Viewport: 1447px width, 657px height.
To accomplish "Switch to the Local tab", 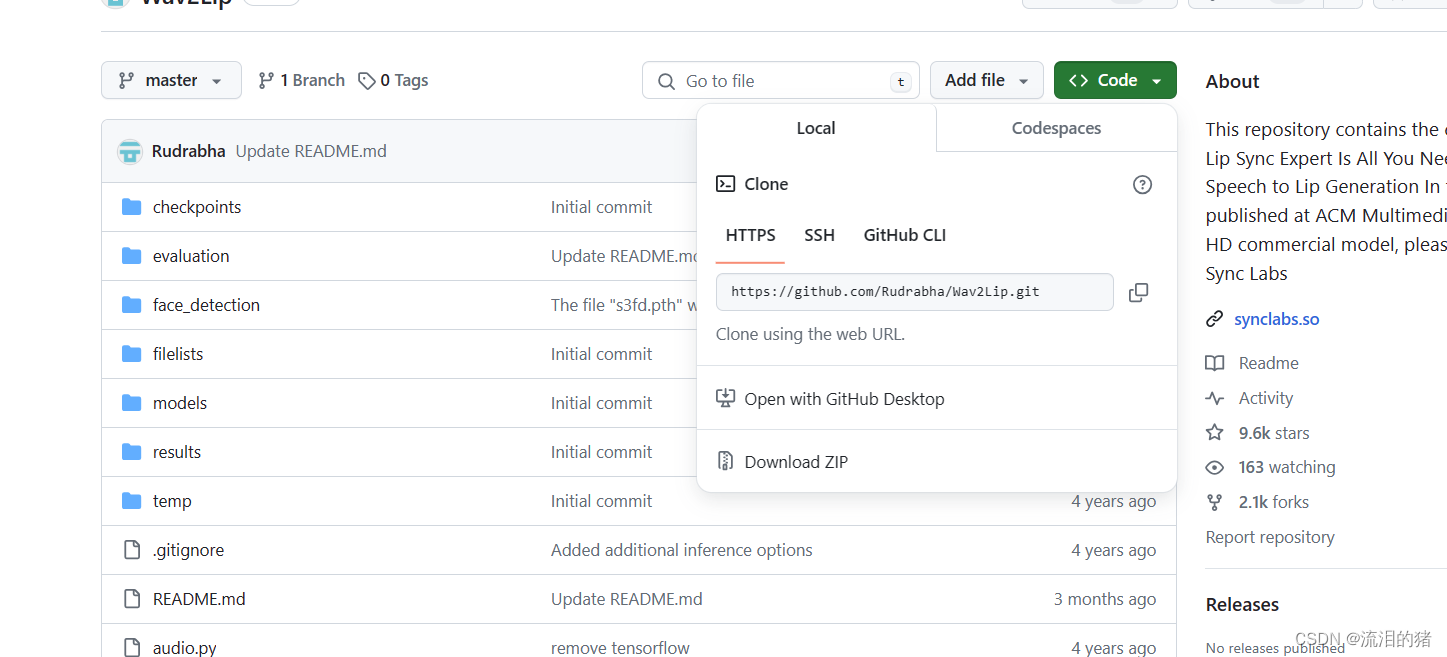I will [x=816, y=128].
